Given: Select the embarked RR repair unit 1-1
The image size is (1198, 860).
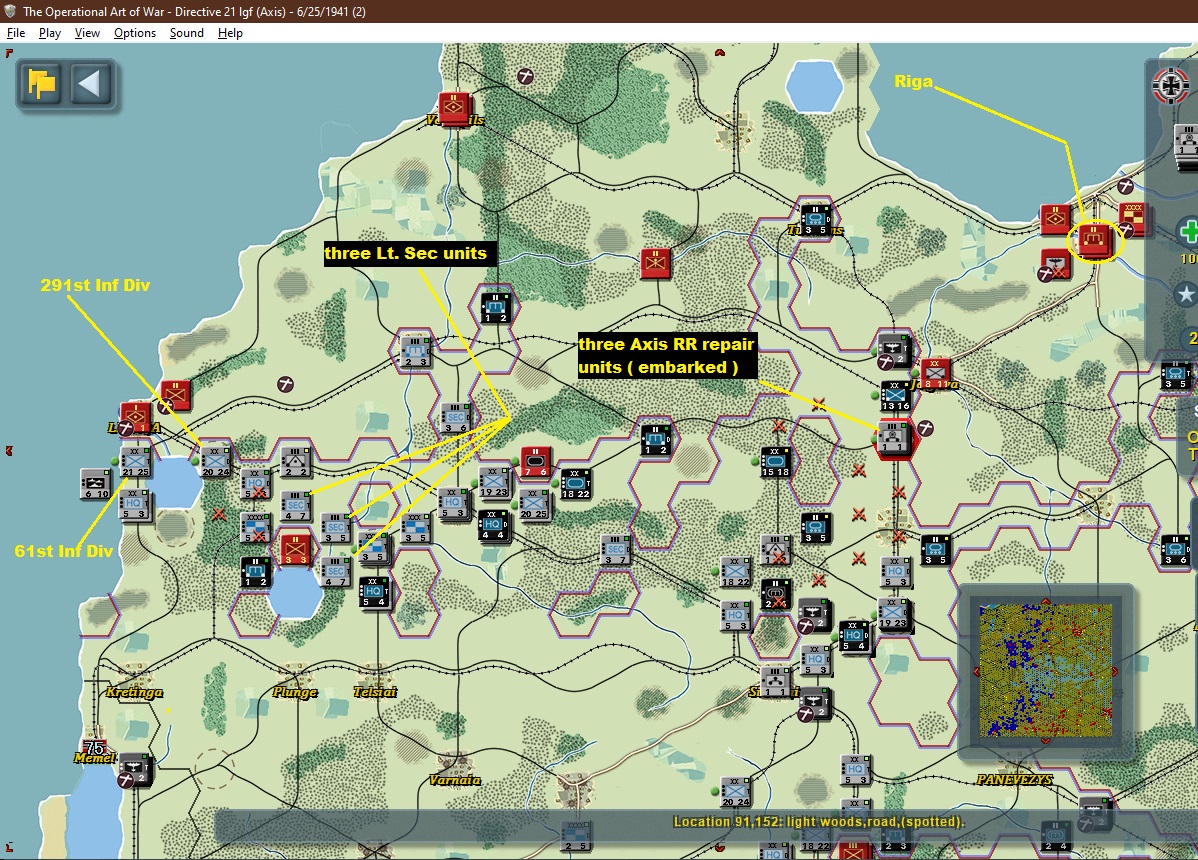Looking at the screenshot, I should (x=893, y=438).
